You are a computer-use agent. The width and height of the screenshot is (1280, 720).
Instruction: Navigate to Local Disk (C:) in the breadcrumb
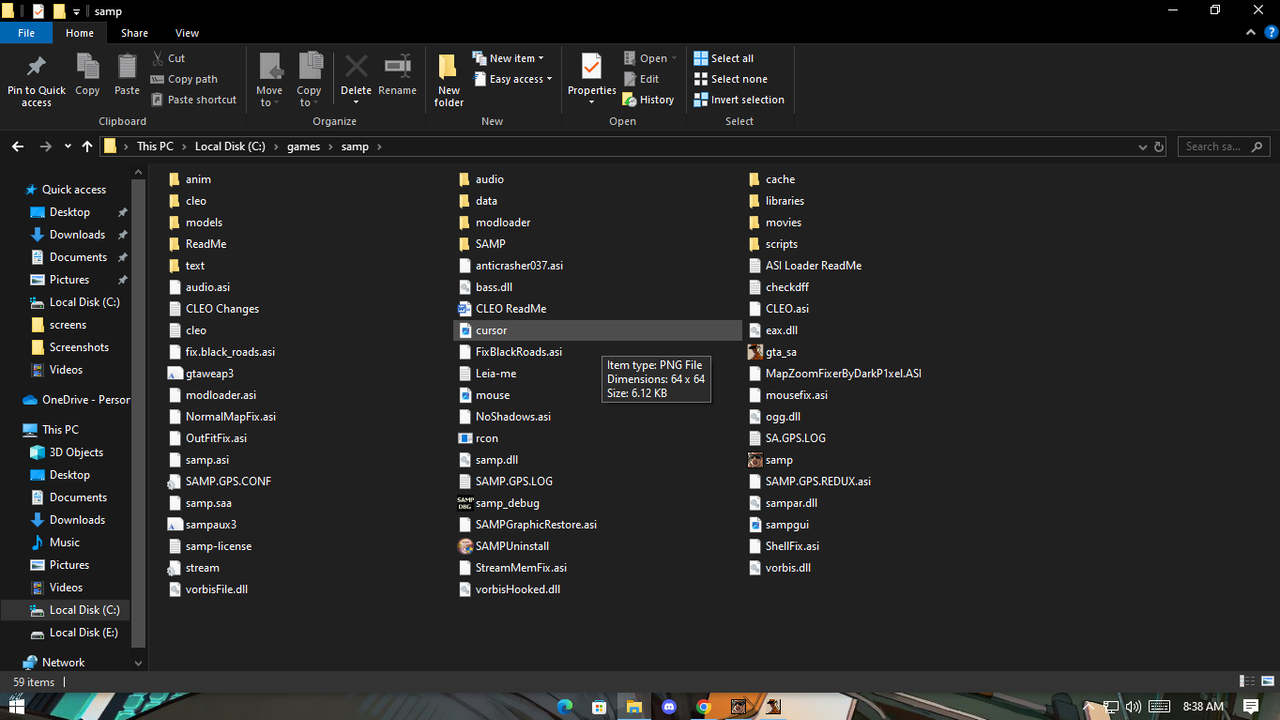tap(230, 146)
